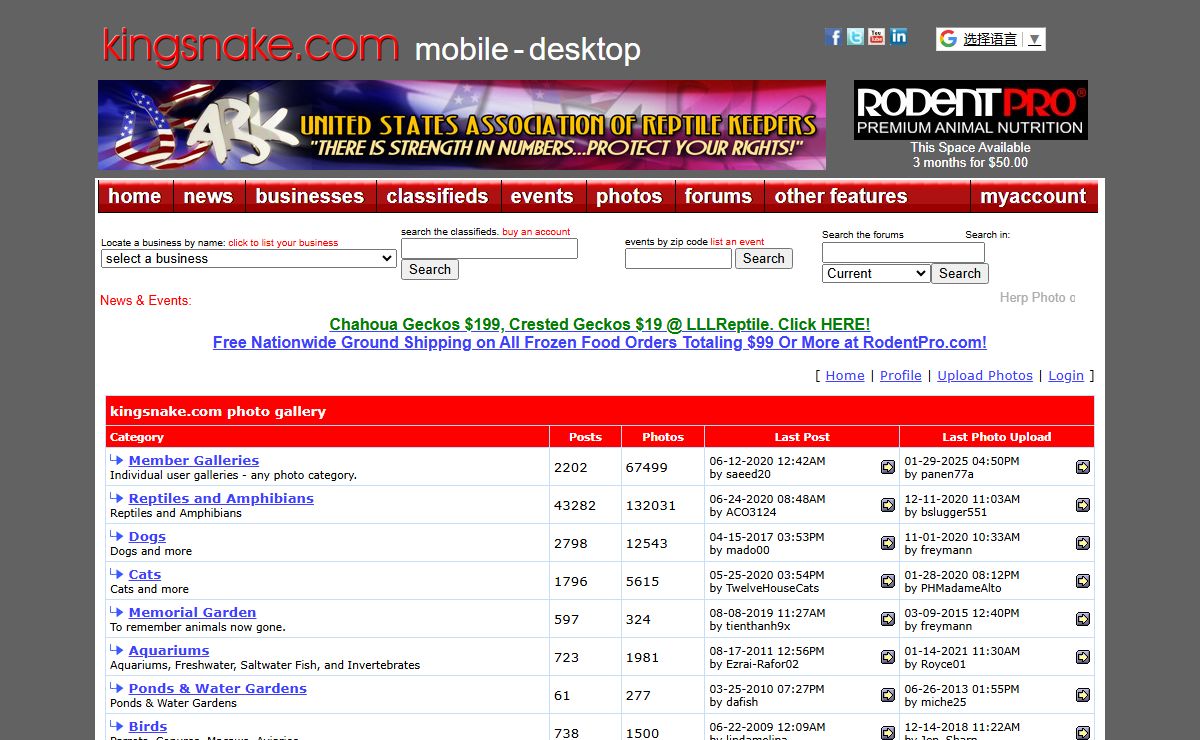Open the YouTube social icon

[877, 37]
